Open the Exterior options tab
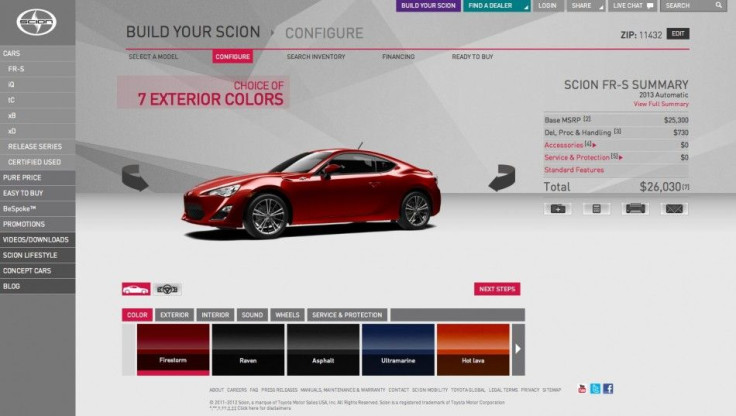Screen dimensions: 736x416 (x=174, y=315)
